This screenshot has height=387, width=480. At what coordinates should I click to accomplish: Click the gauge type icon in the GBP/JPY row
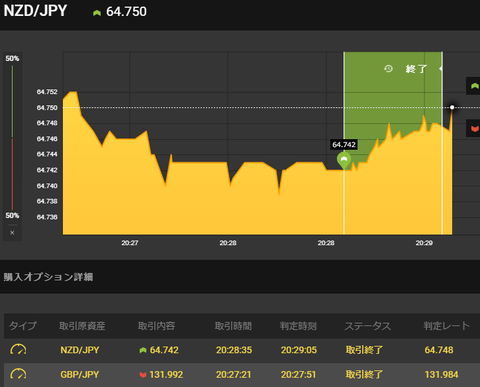[x=18, y=374]
